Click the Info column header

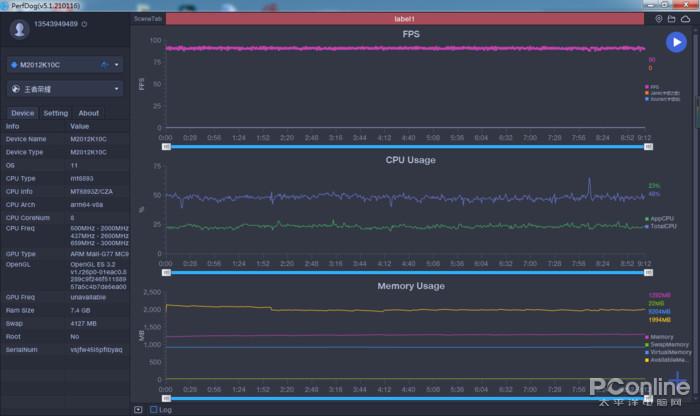click(x=12, y=126)
